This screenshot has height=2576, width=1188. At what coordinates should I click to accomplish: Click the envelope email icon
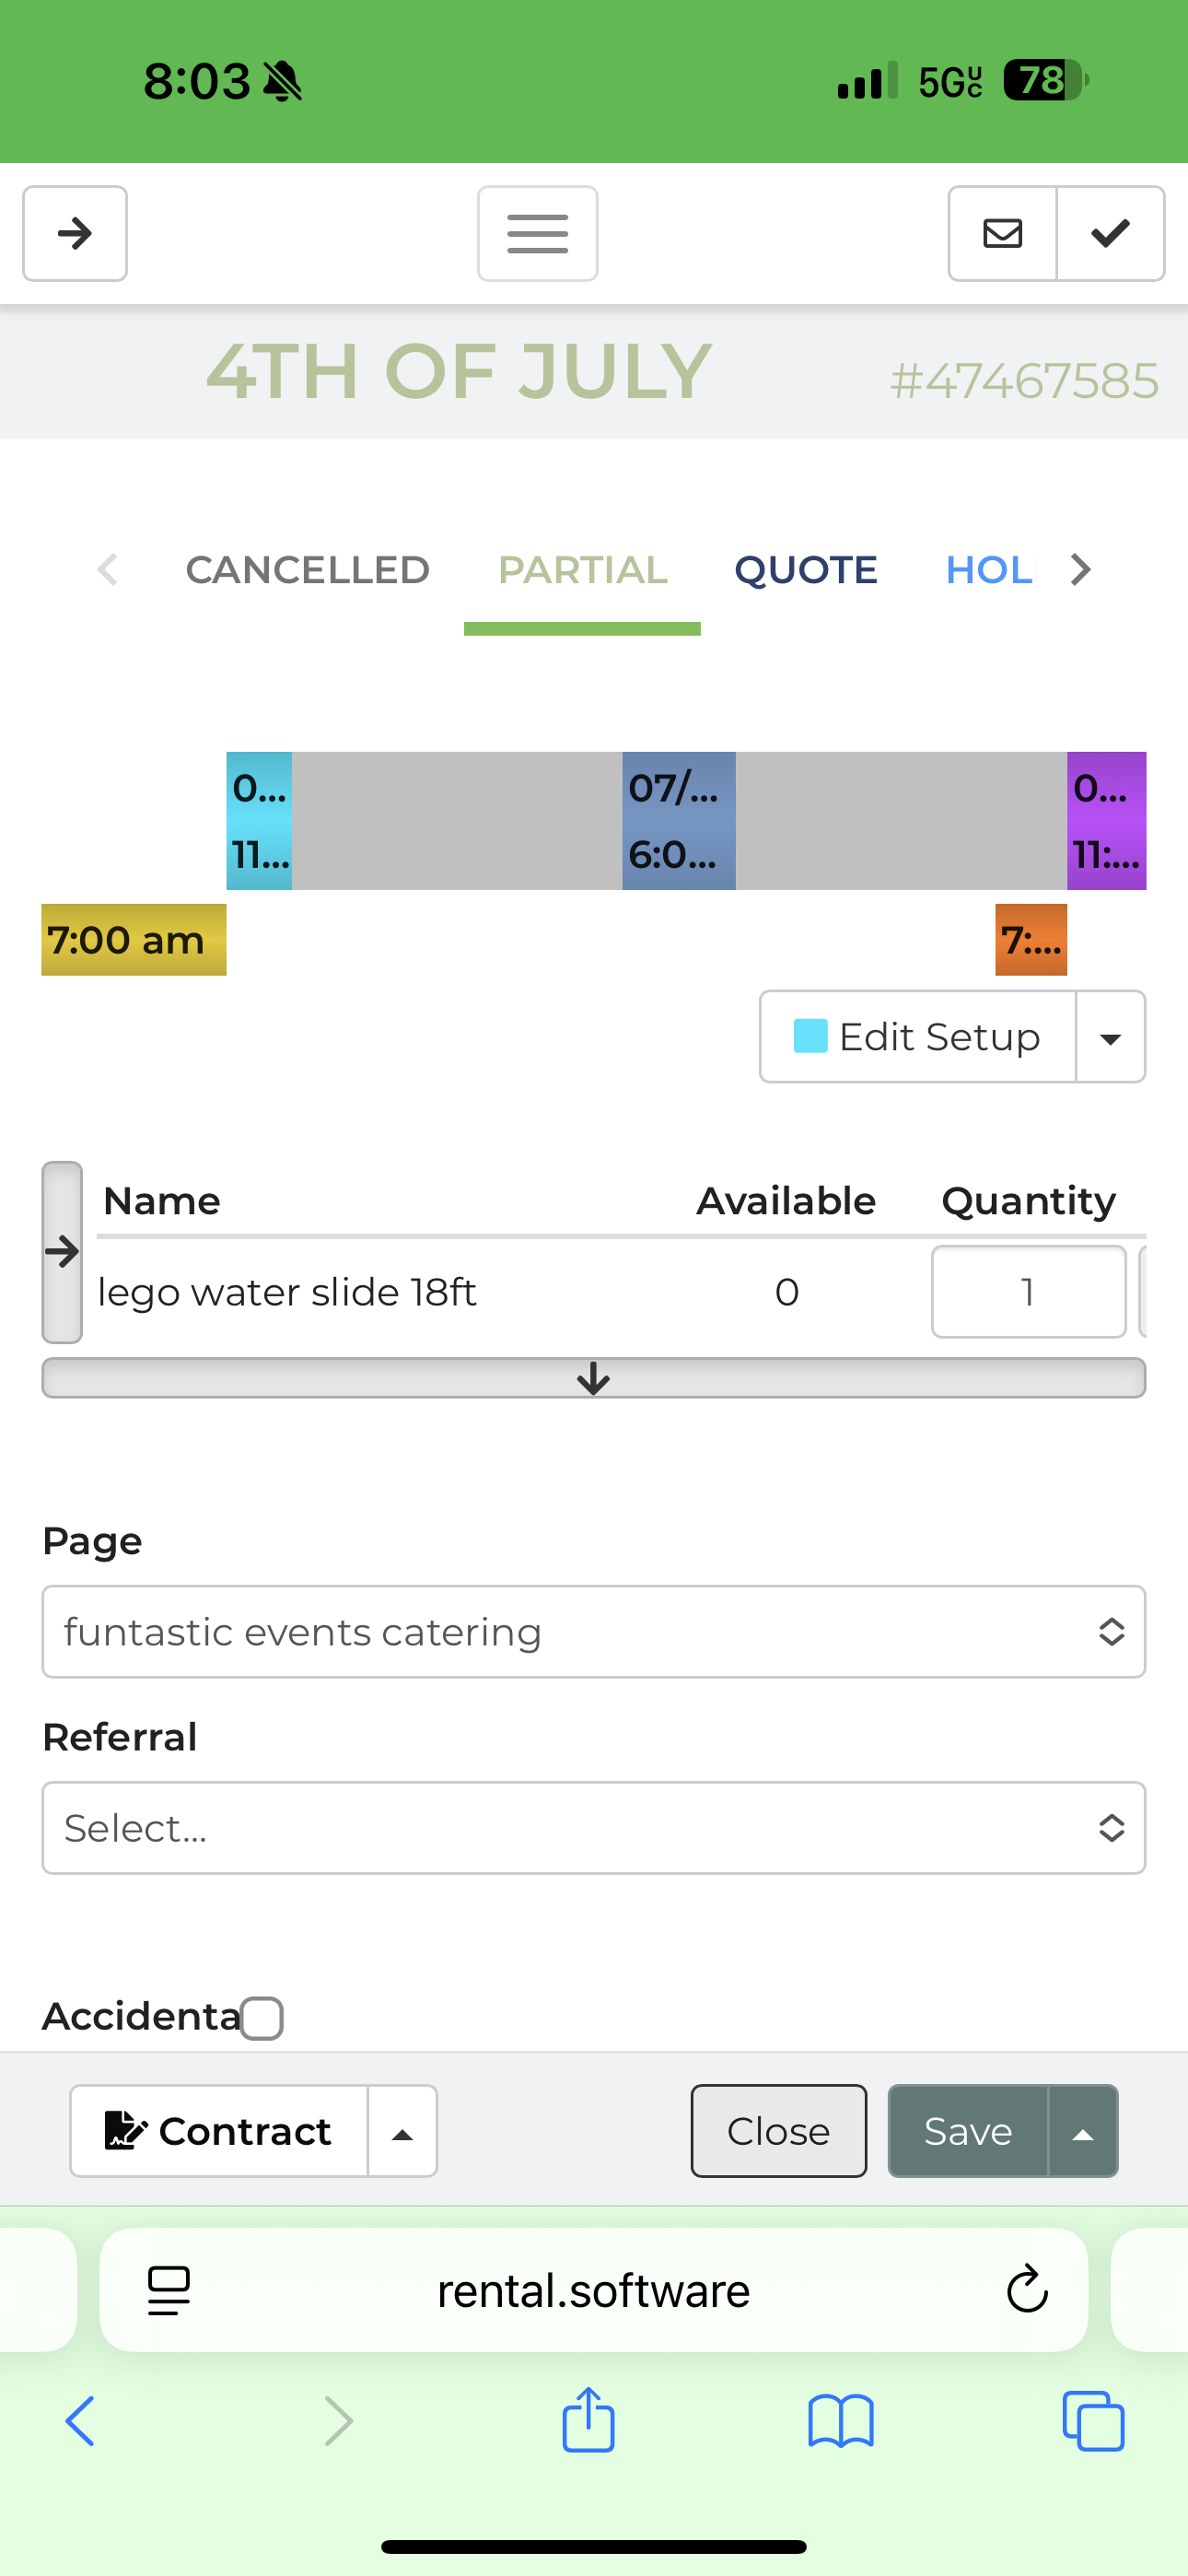pyautogui.click(x=1002, y=233)
